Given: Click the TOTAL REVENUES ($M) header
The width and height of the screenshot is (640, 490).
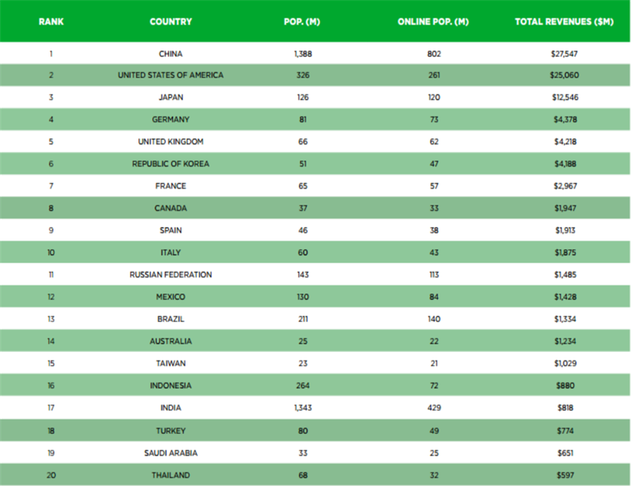Looking at the screenshot, I should (x=564, y=22).
